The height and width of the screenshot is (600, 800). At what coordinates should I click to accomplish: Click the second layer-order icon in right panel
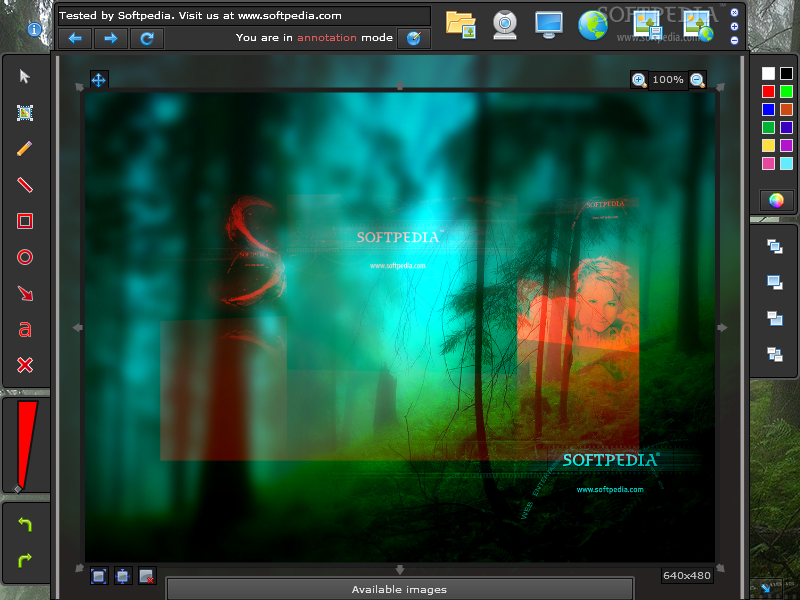click(x=774, y=282)
